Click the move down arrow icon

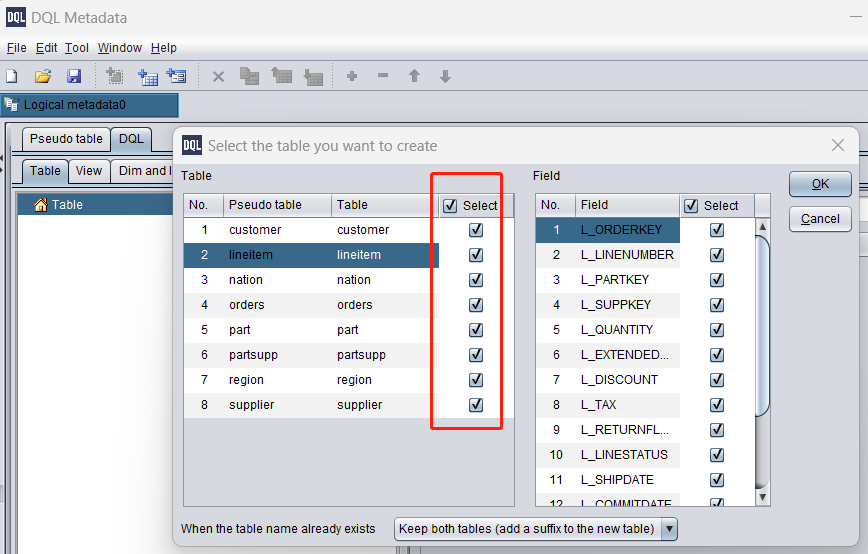445,76
